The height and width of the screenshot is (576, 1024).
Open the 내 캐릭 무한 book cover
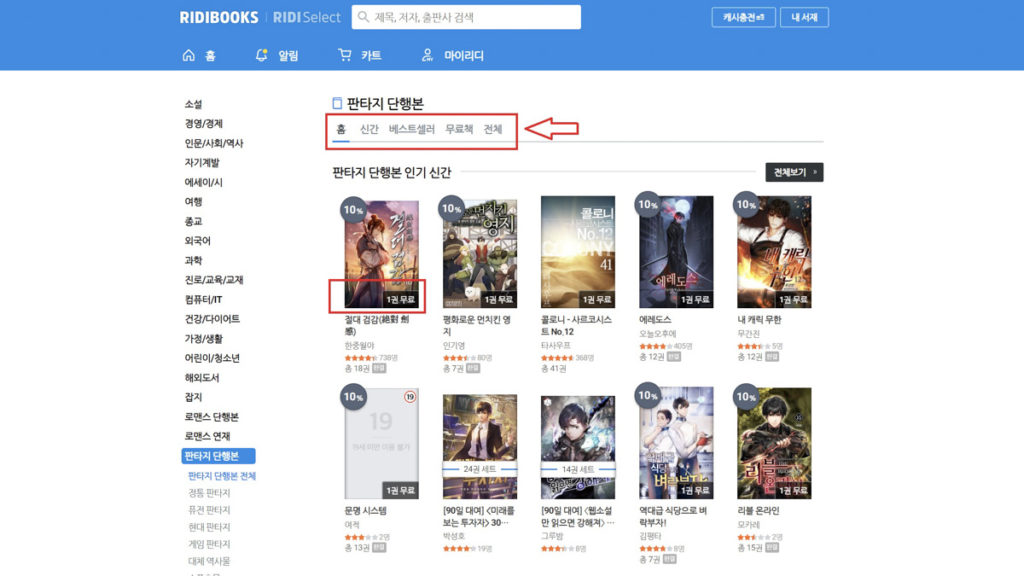point(774,252)
